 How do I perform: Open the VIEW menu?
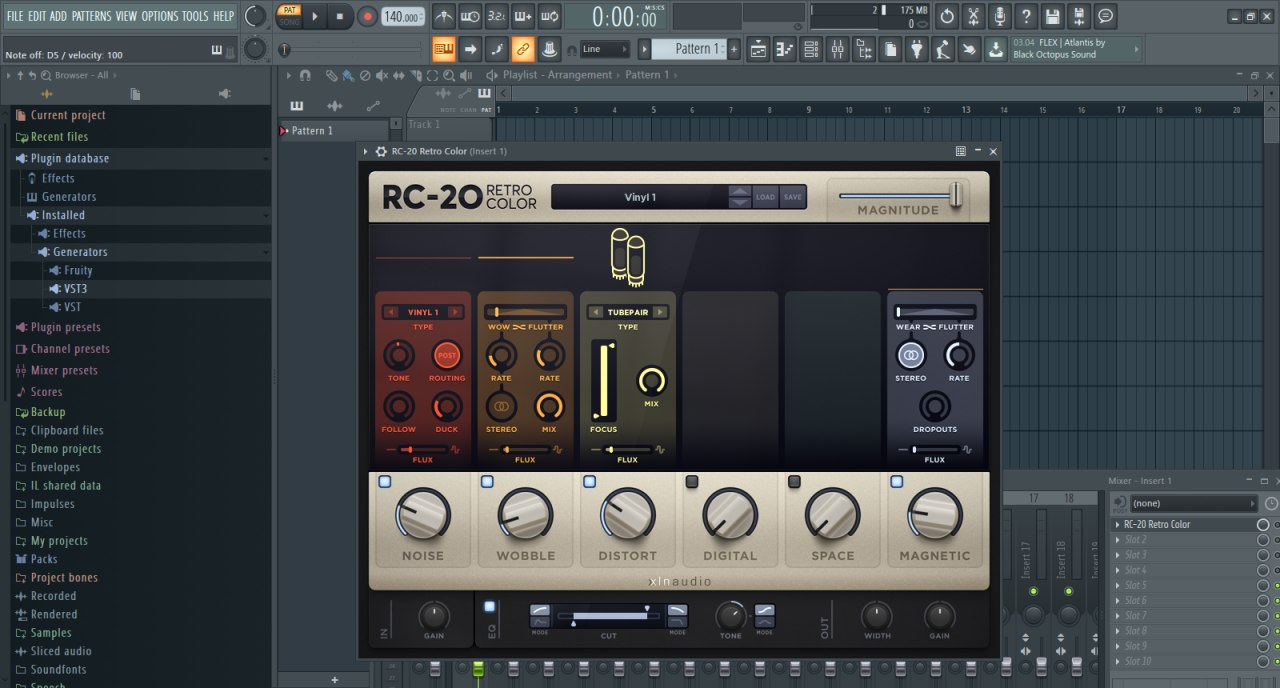pyautogui.click(x=126, y=16)
